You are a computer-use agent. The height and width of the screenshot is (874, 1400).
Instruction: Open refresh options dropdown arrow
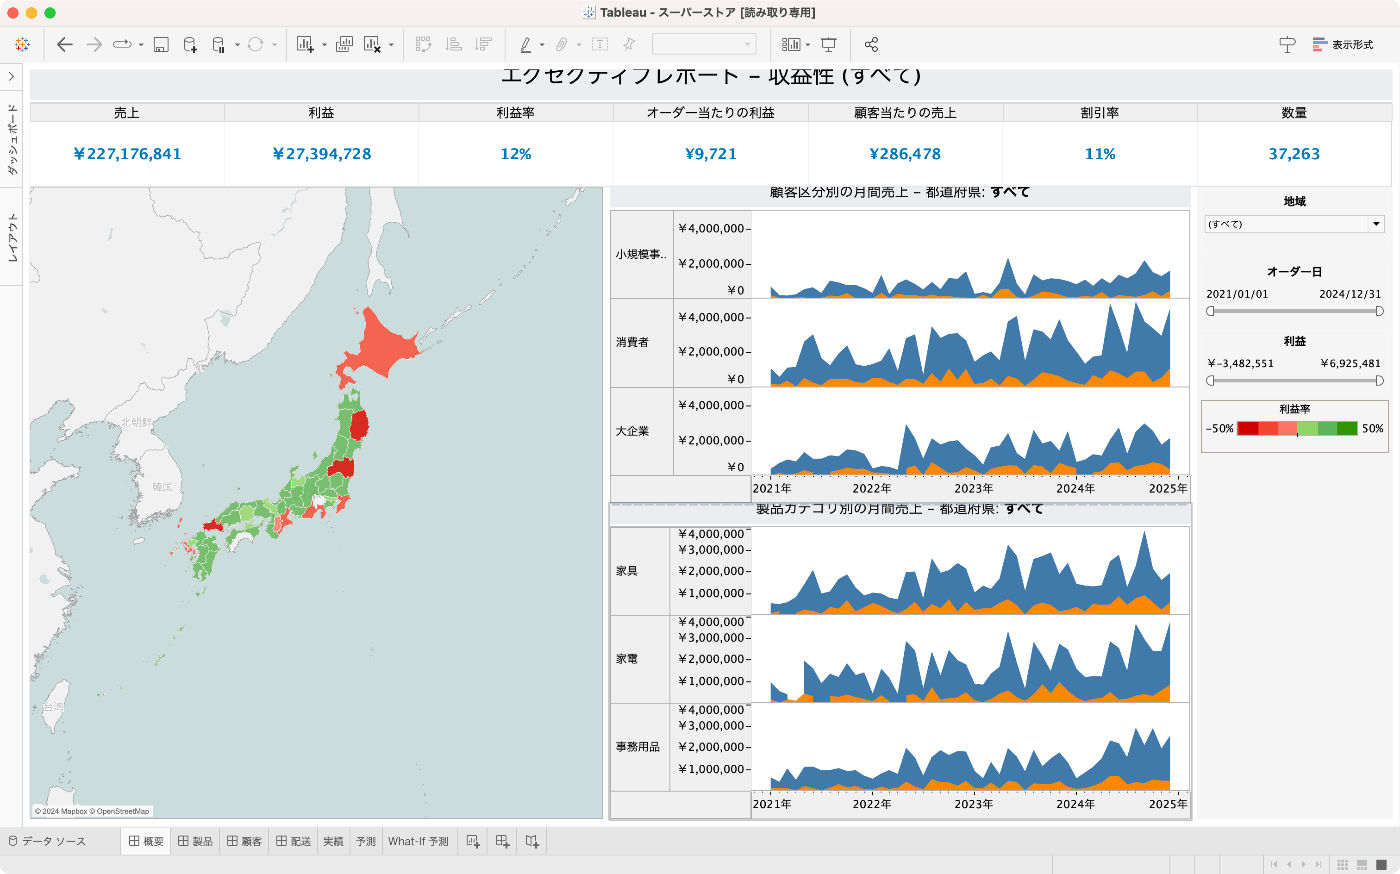click(274, 45)
